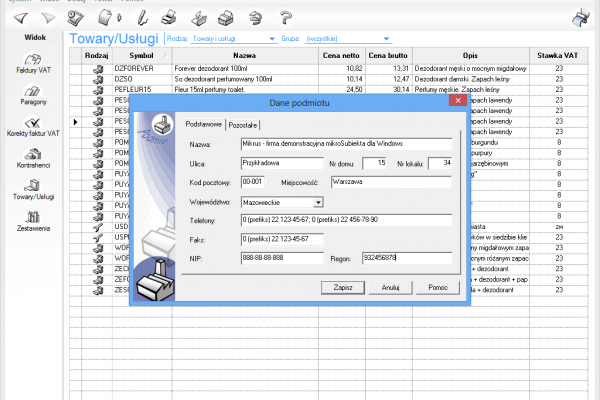Sort the table by Stawka VAT header
The height and width of the screenshot is (400, 600).
tap(560, 54)
